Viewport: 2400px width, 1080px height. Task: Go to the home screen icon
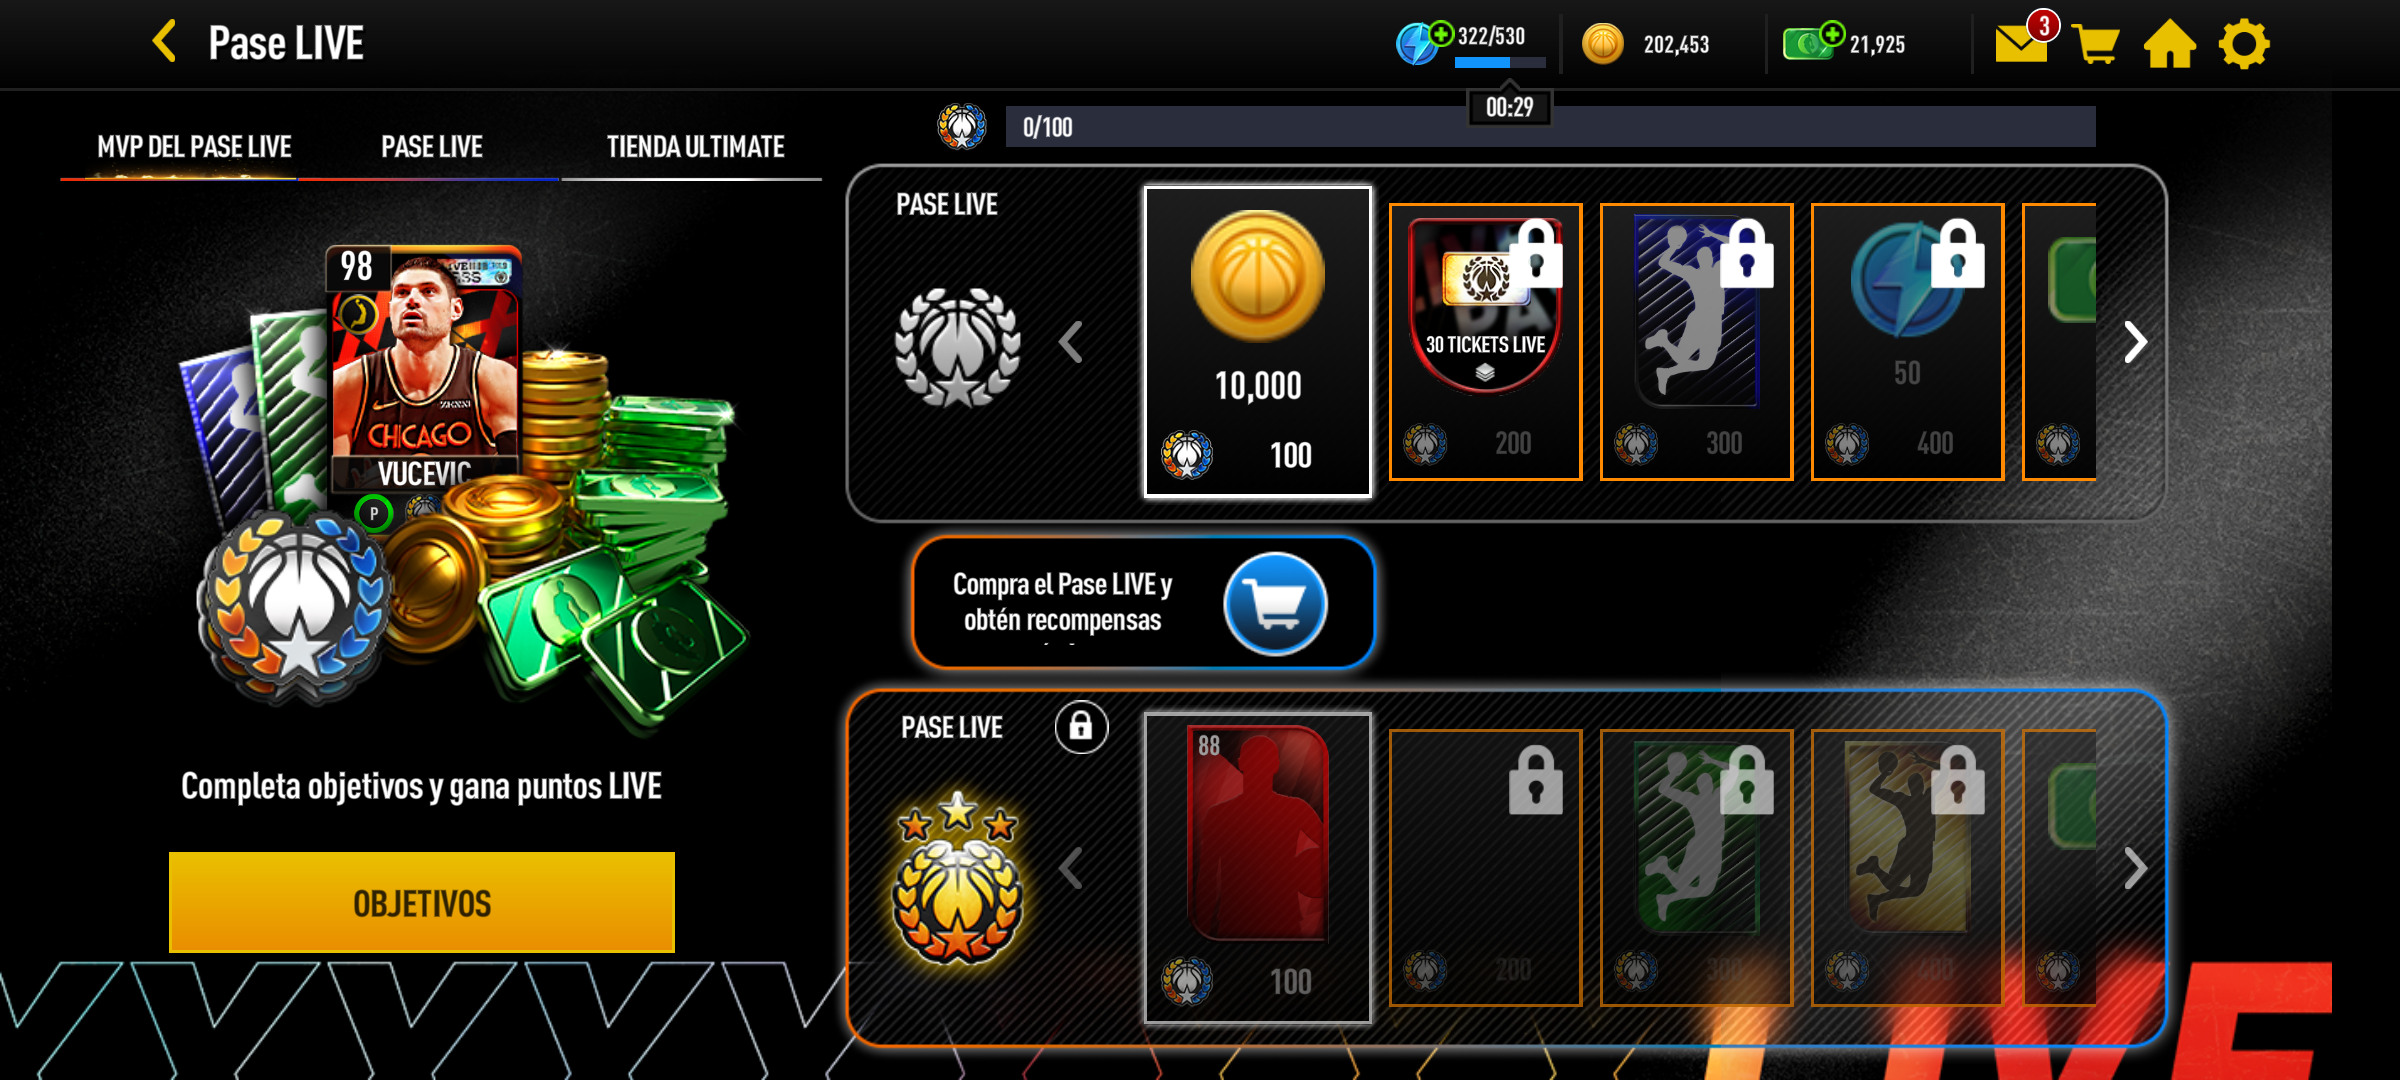[2170, 44]
